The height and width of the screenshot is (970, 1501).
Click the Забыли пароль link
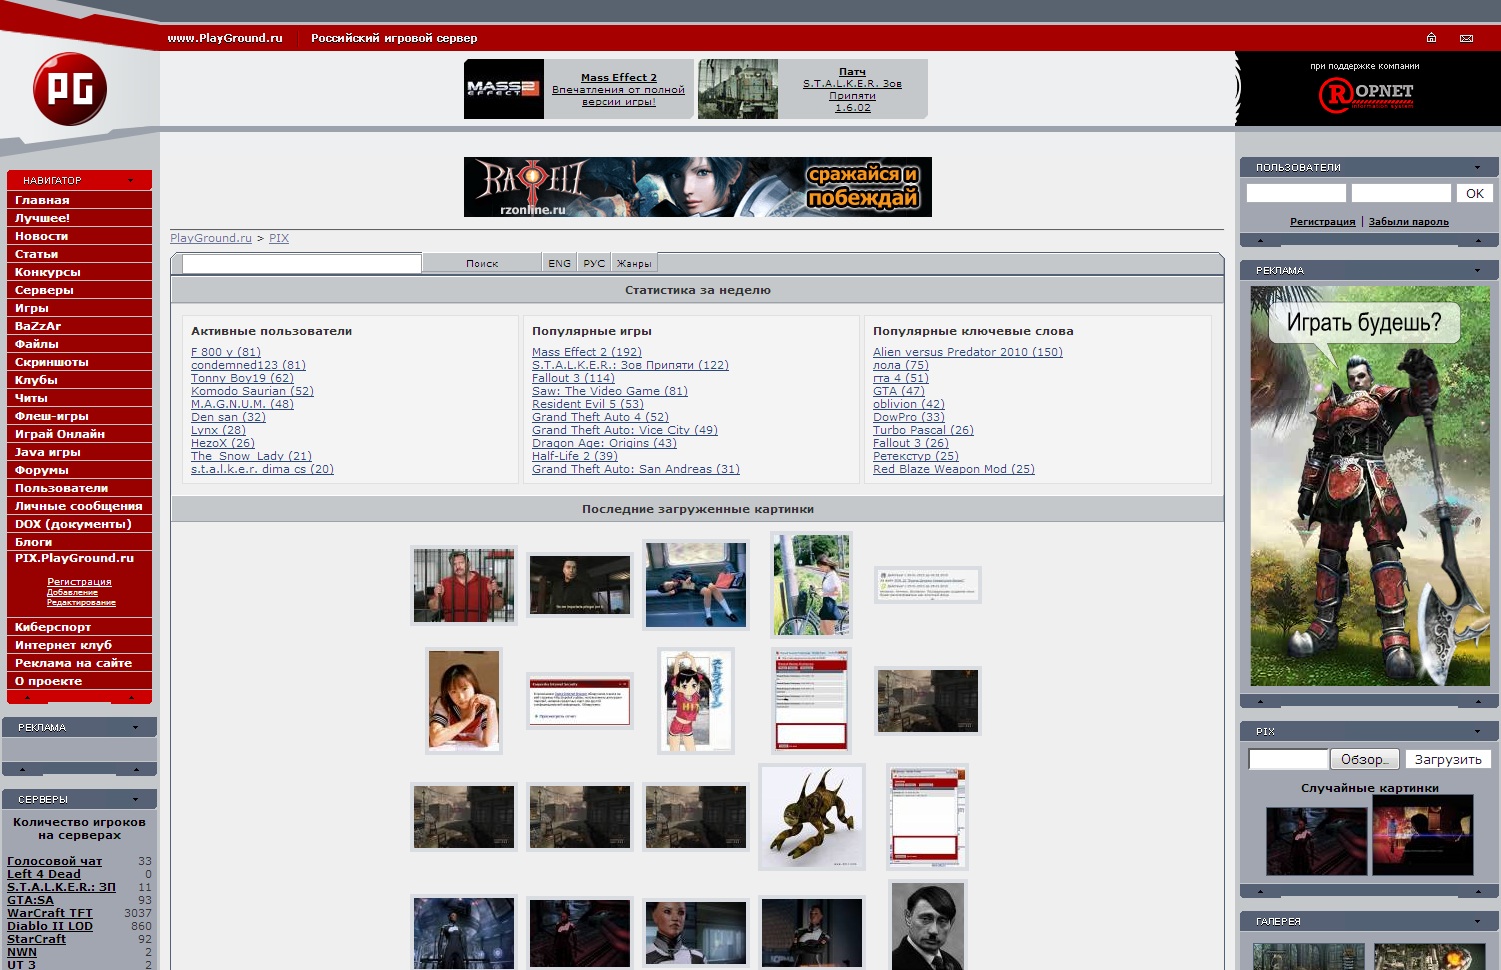point(1408,222)
